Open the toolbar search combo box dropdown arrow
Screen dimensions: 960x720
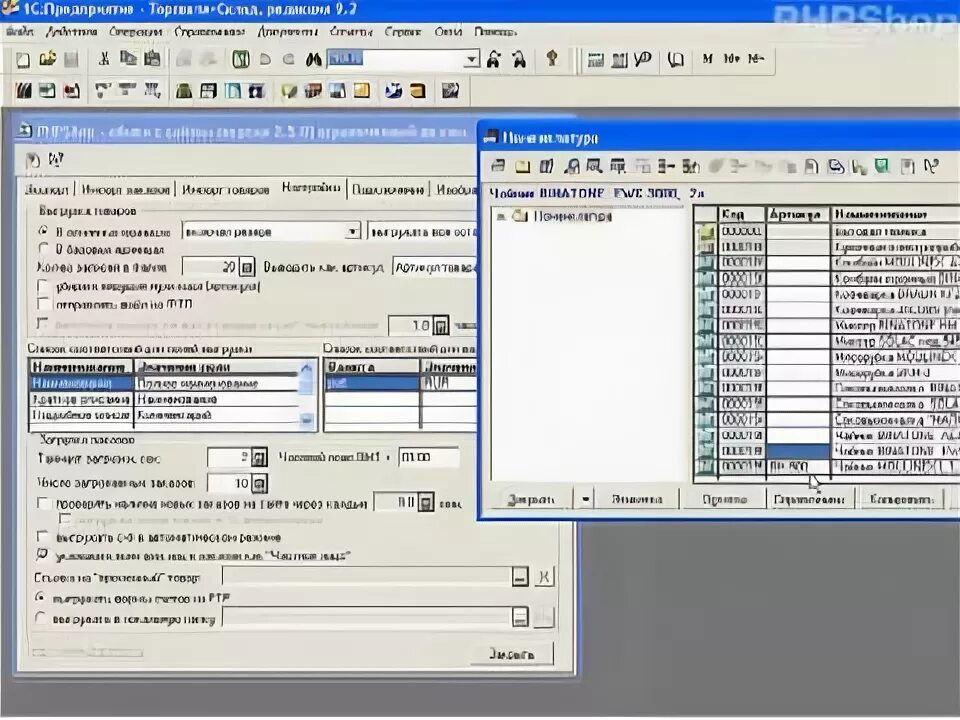[x=471, y=59]
